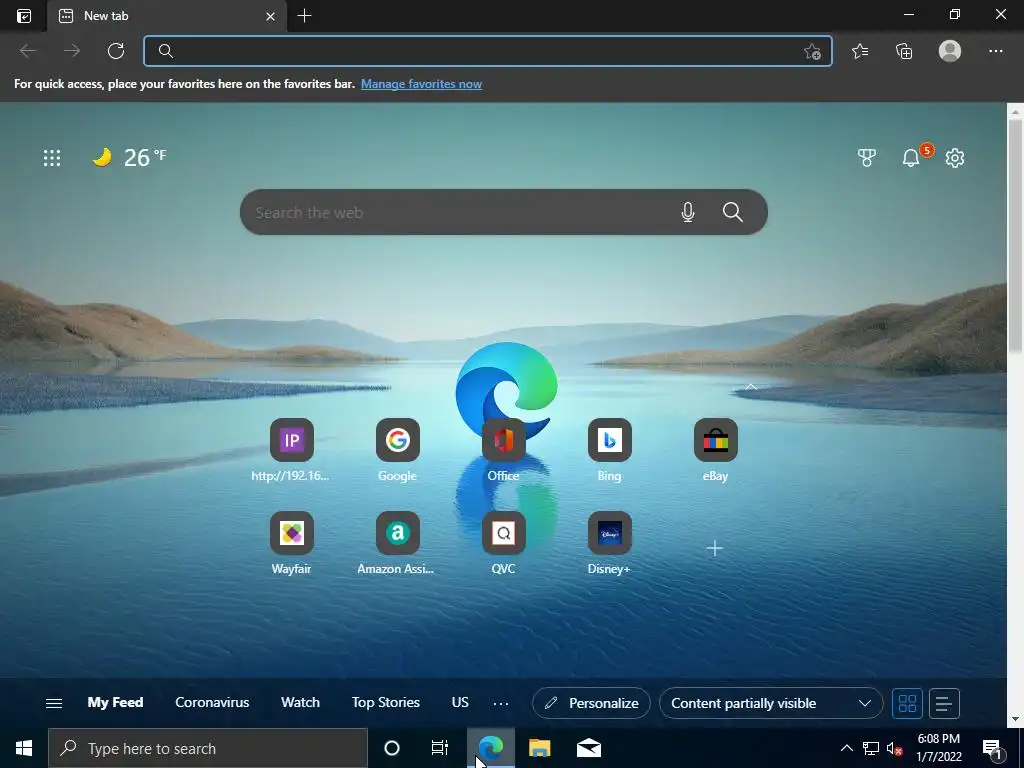Viewport: 1024px width, 768px height.
Task: Open the Favorites list icon
Action: [860, 51]
